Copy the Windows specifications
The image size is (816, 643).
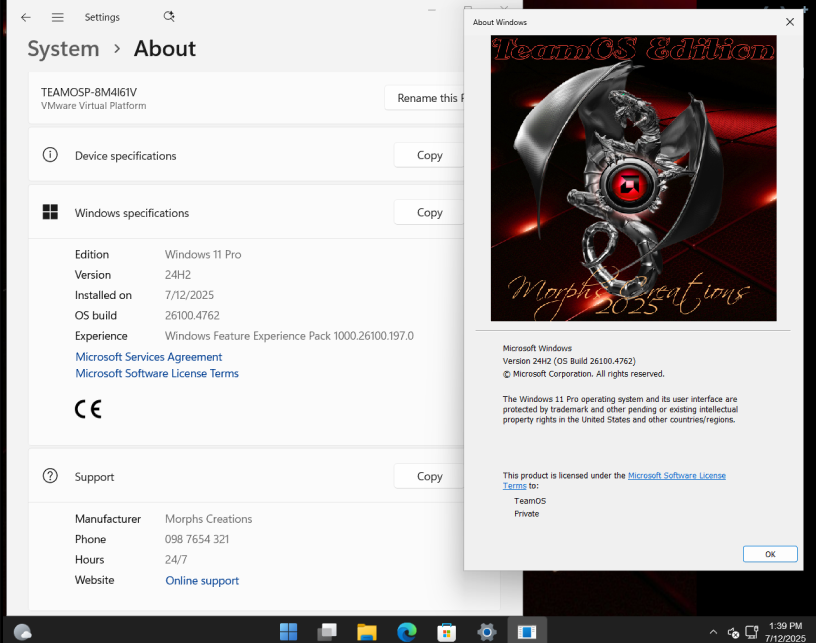pos(429,212)
